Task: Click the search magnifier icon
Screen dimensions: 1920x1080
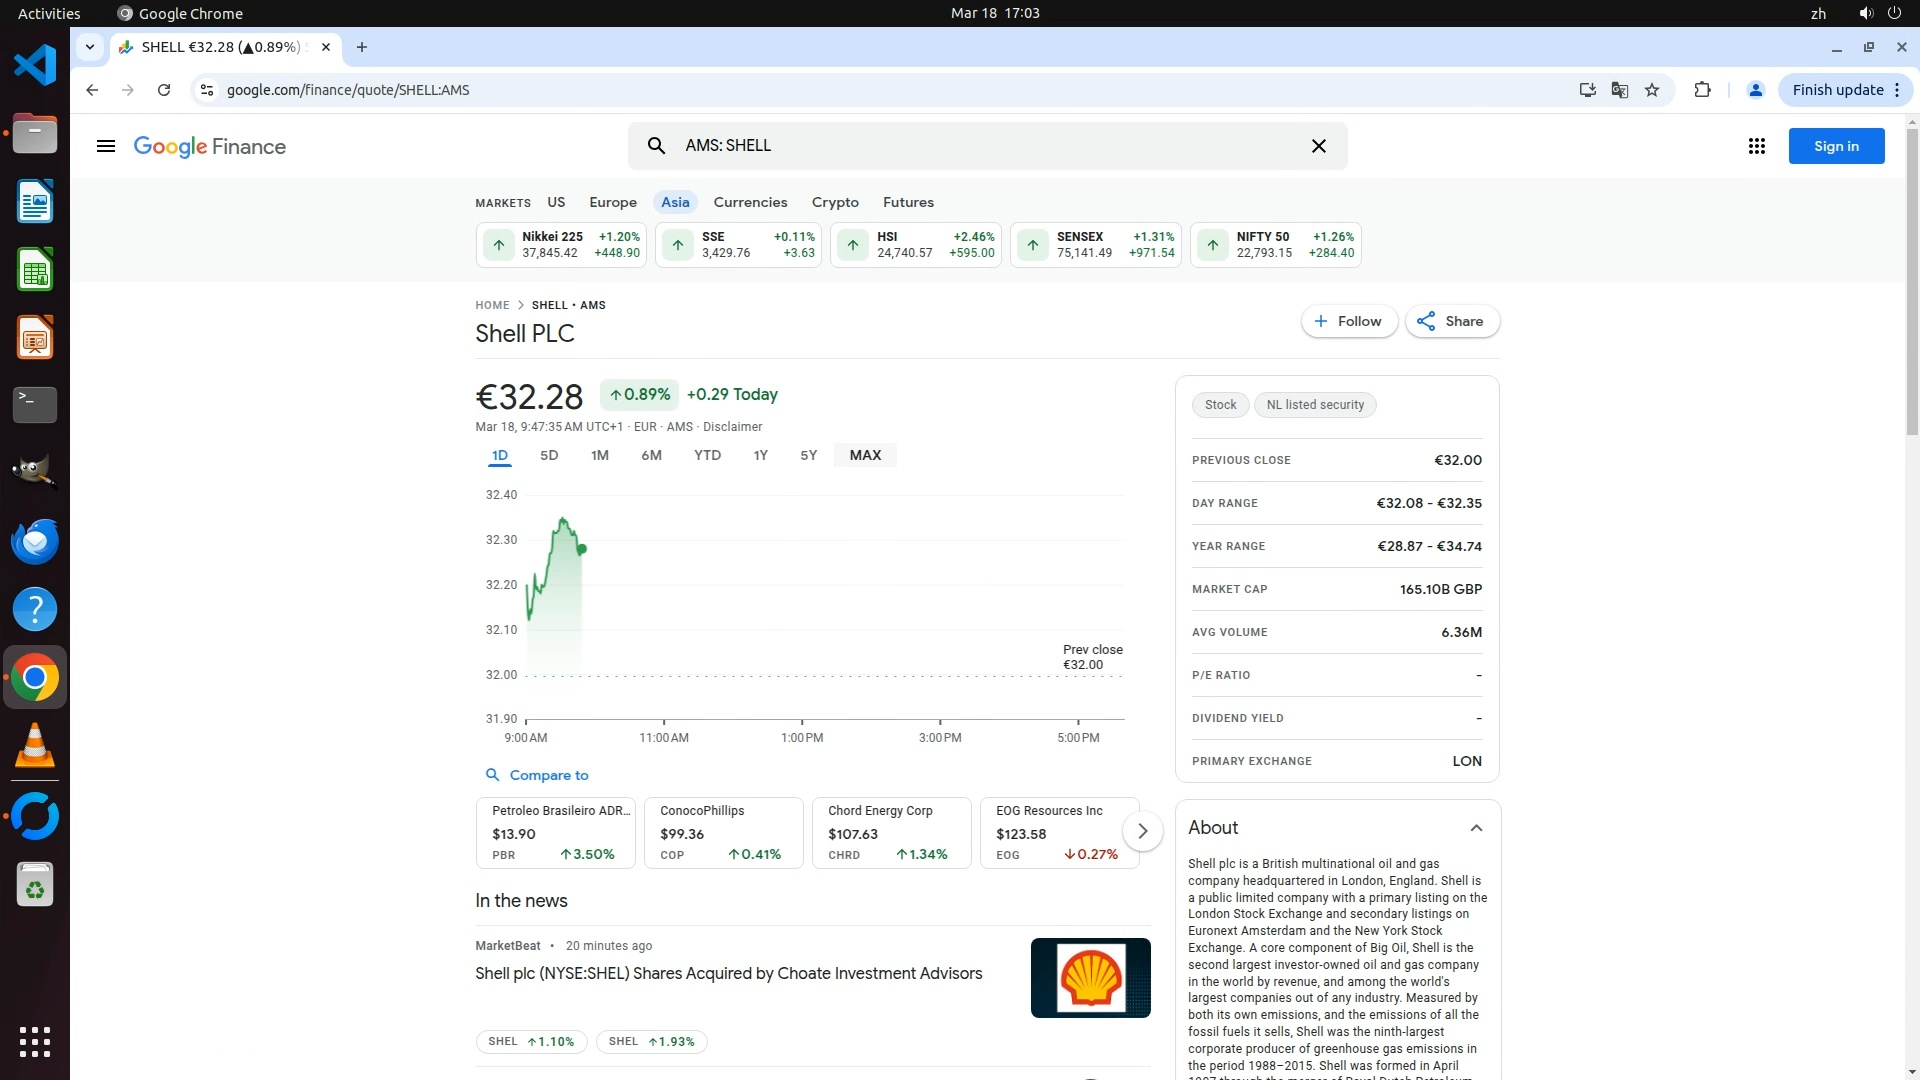Action: click(656, 146)
